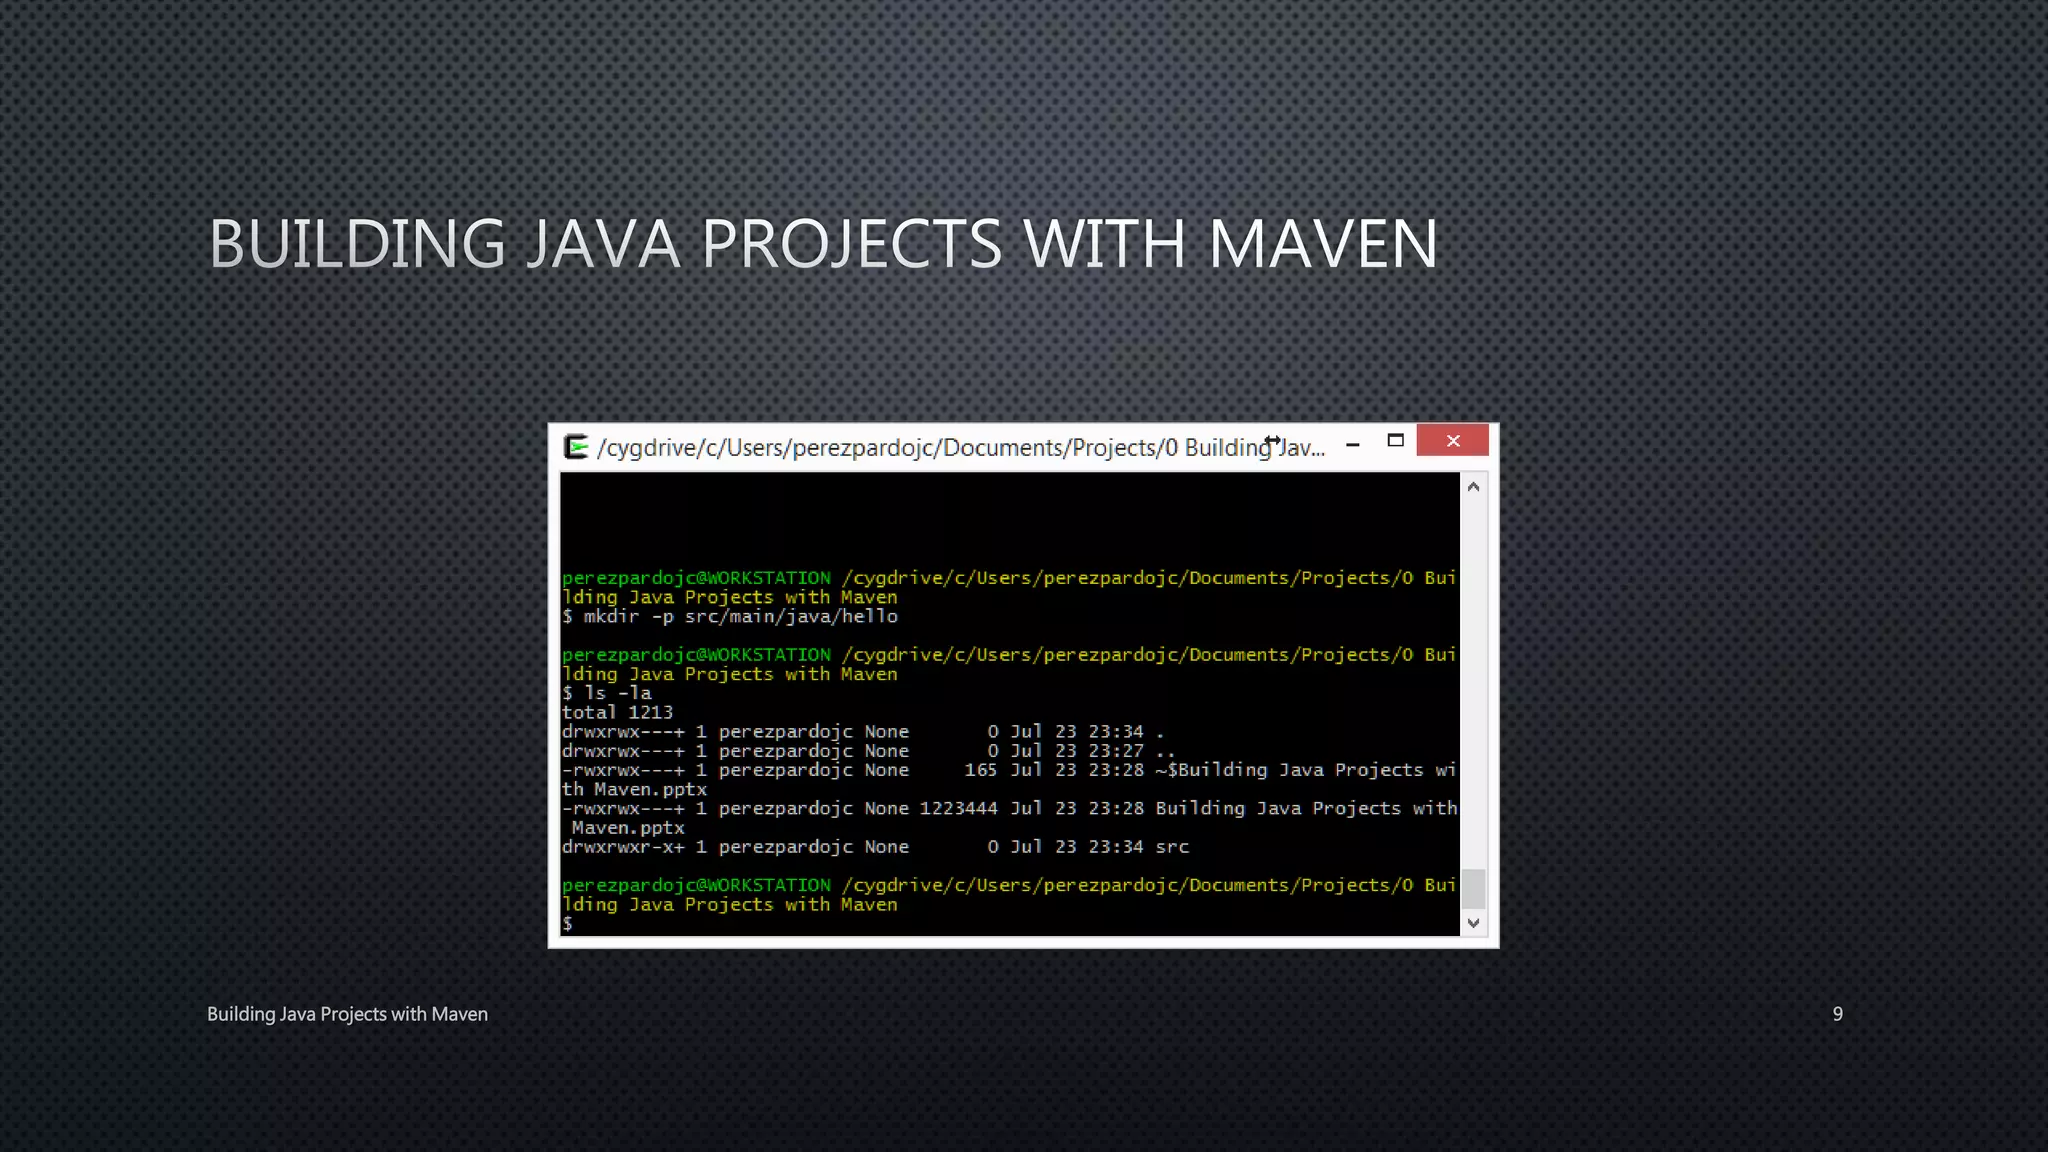This screenshot has width=2048, height=1152.
Task: Click the 'src' directory listing row
Action: tap(876, 847)
